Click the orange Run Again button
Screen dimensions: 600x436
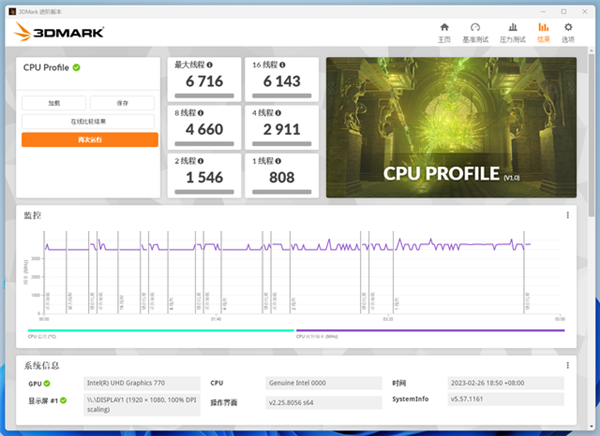point(90,140)
